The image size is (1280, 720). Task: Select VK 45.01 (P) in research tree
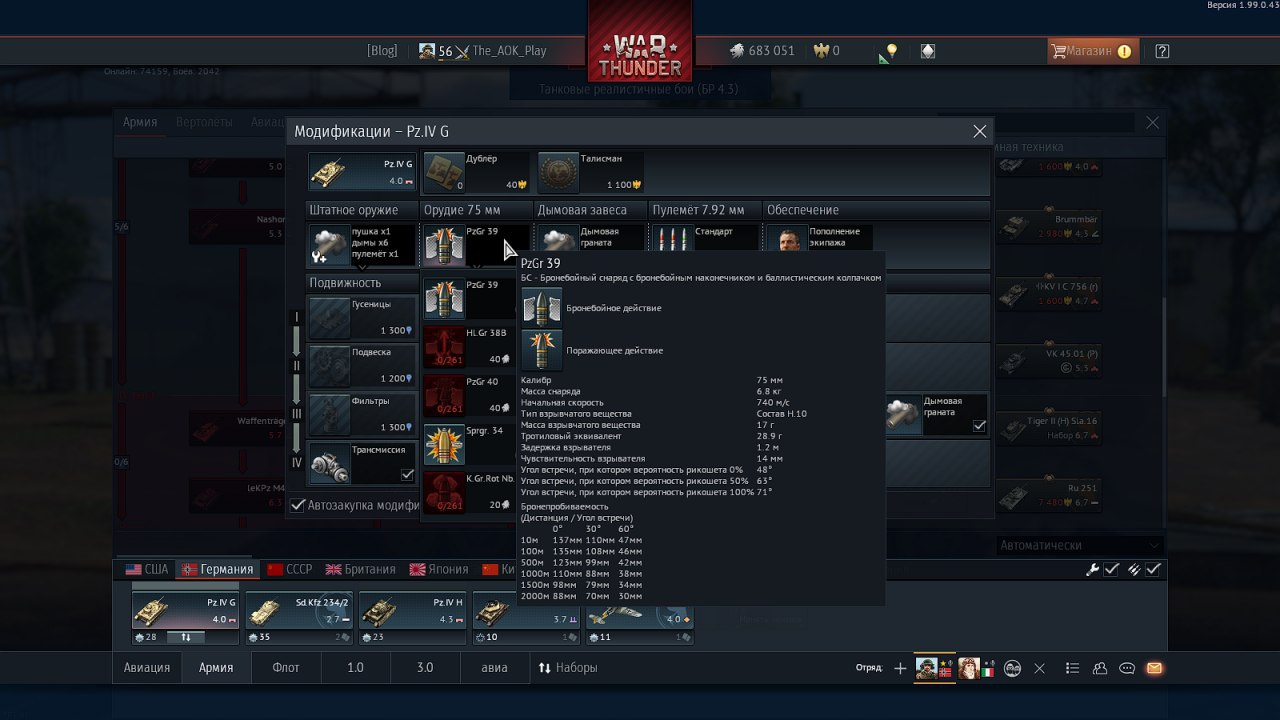[x=1050, y=360]
